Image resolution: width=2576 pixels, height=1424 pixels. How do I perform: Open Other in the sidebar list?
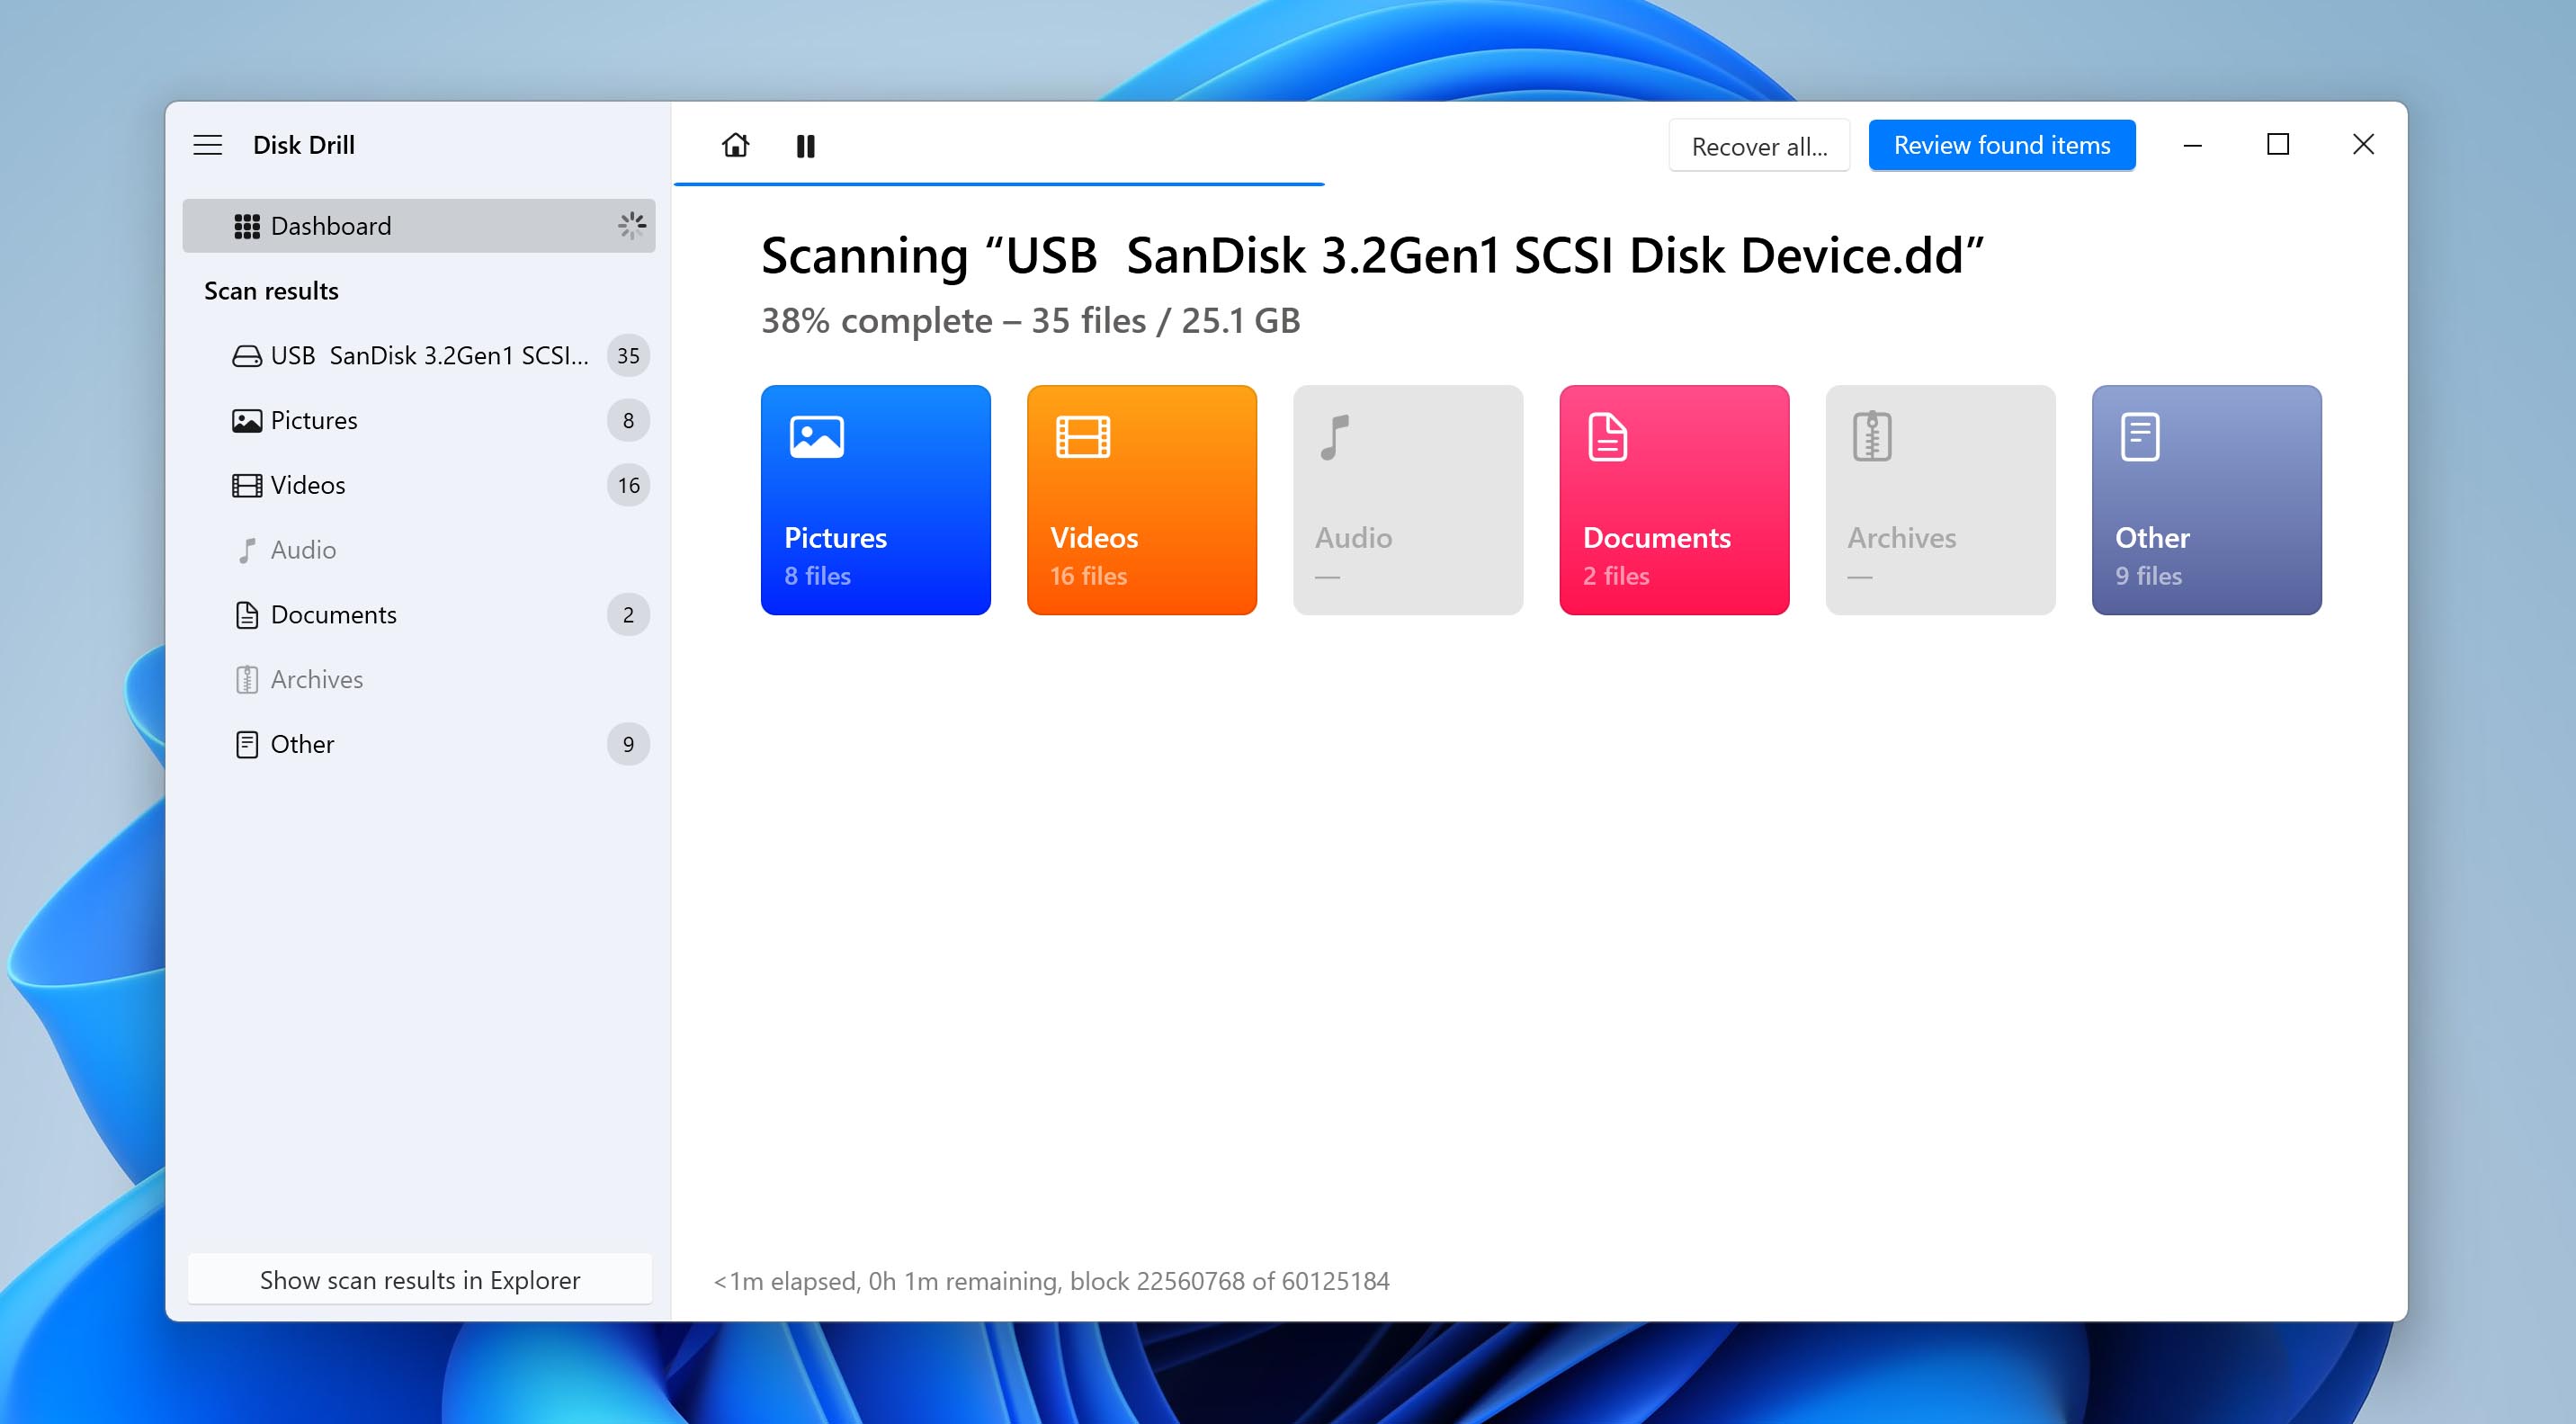[419, 745]
